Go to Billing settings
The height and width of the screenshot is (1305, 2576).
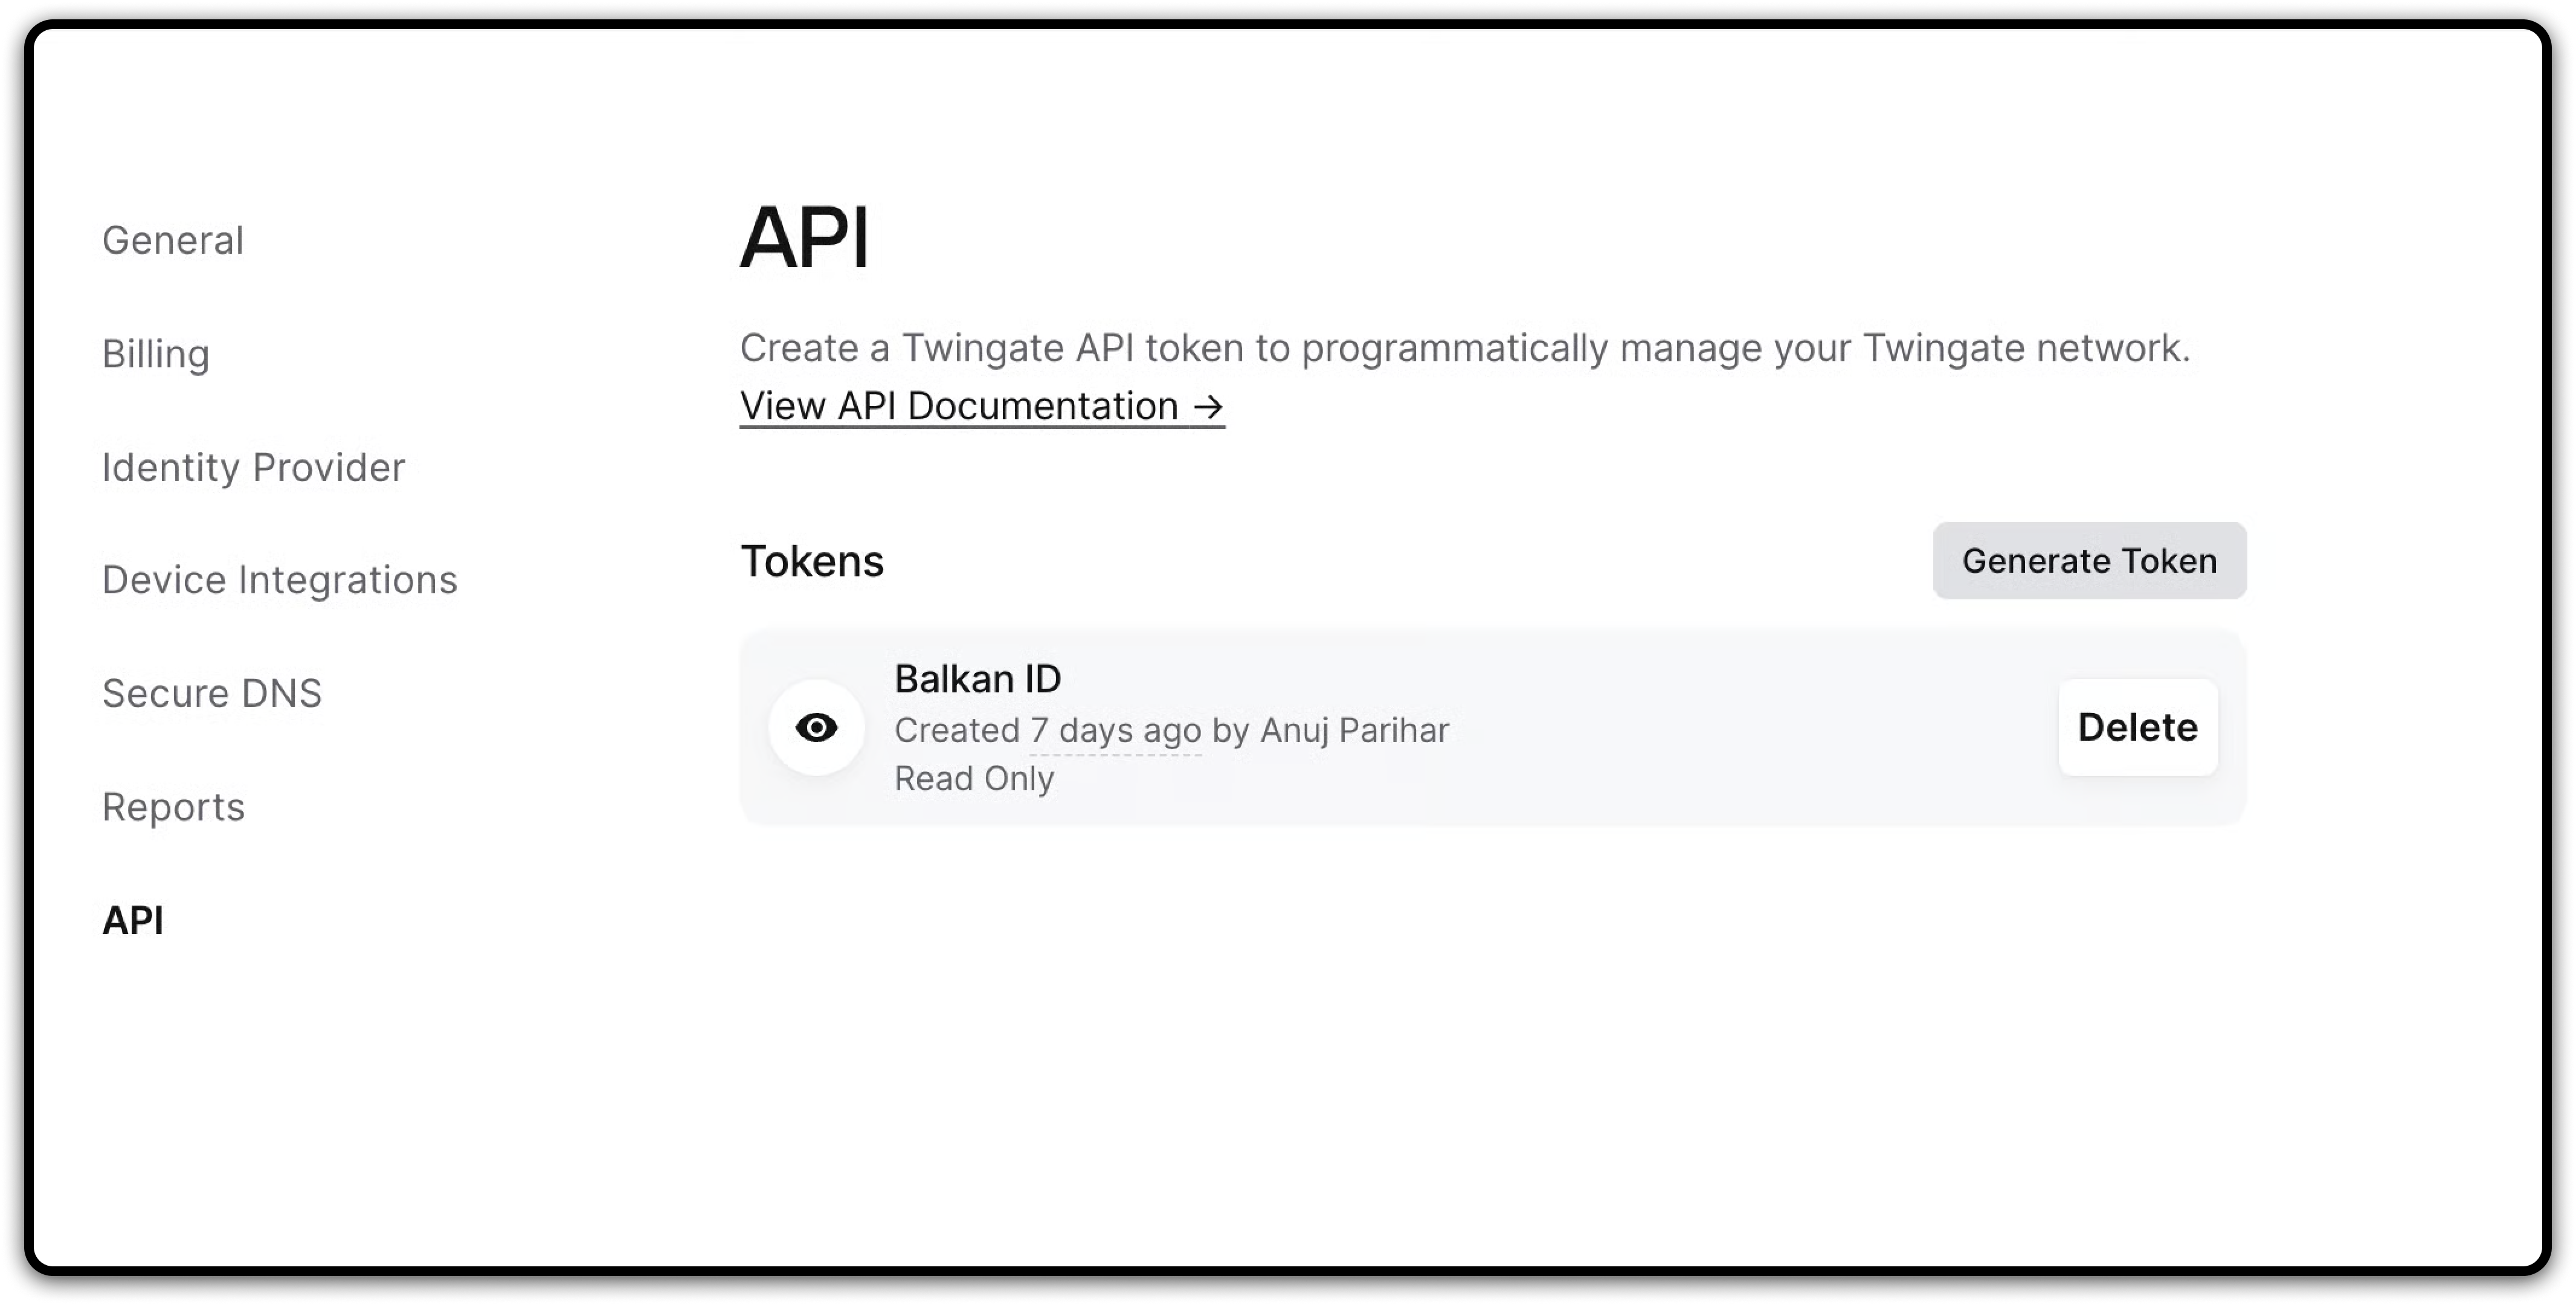[x=155, y=354]
